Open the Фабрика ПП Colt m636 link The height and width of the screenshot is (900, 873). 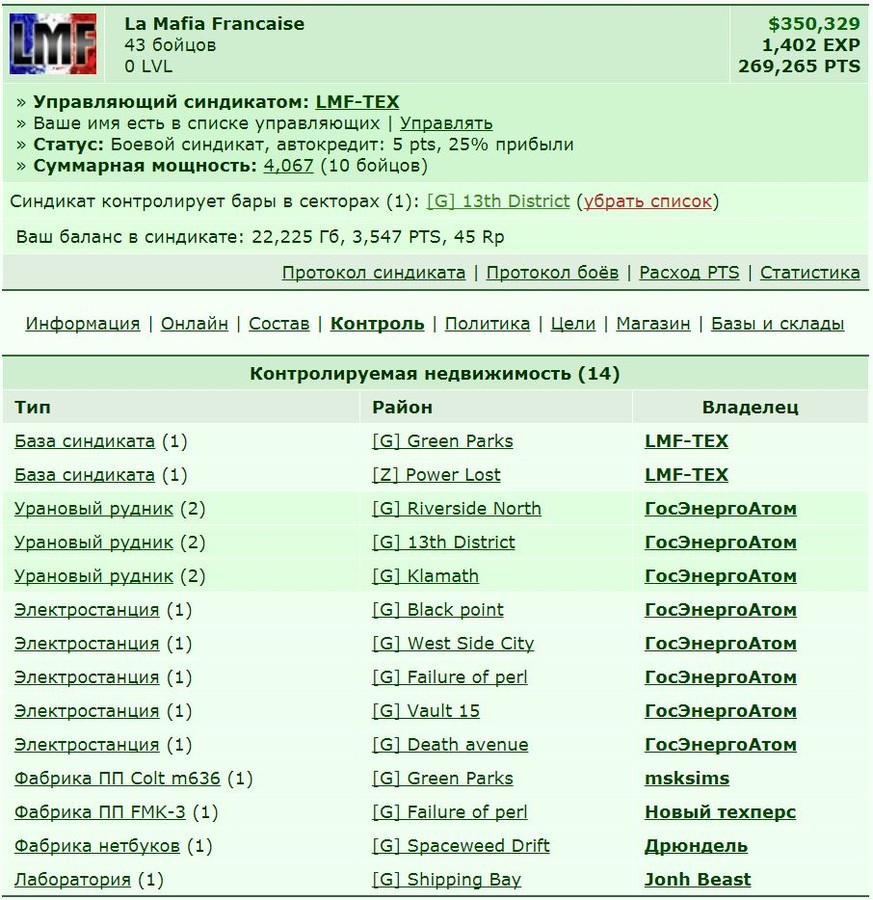pyautogui.click(x=117, y=778)
